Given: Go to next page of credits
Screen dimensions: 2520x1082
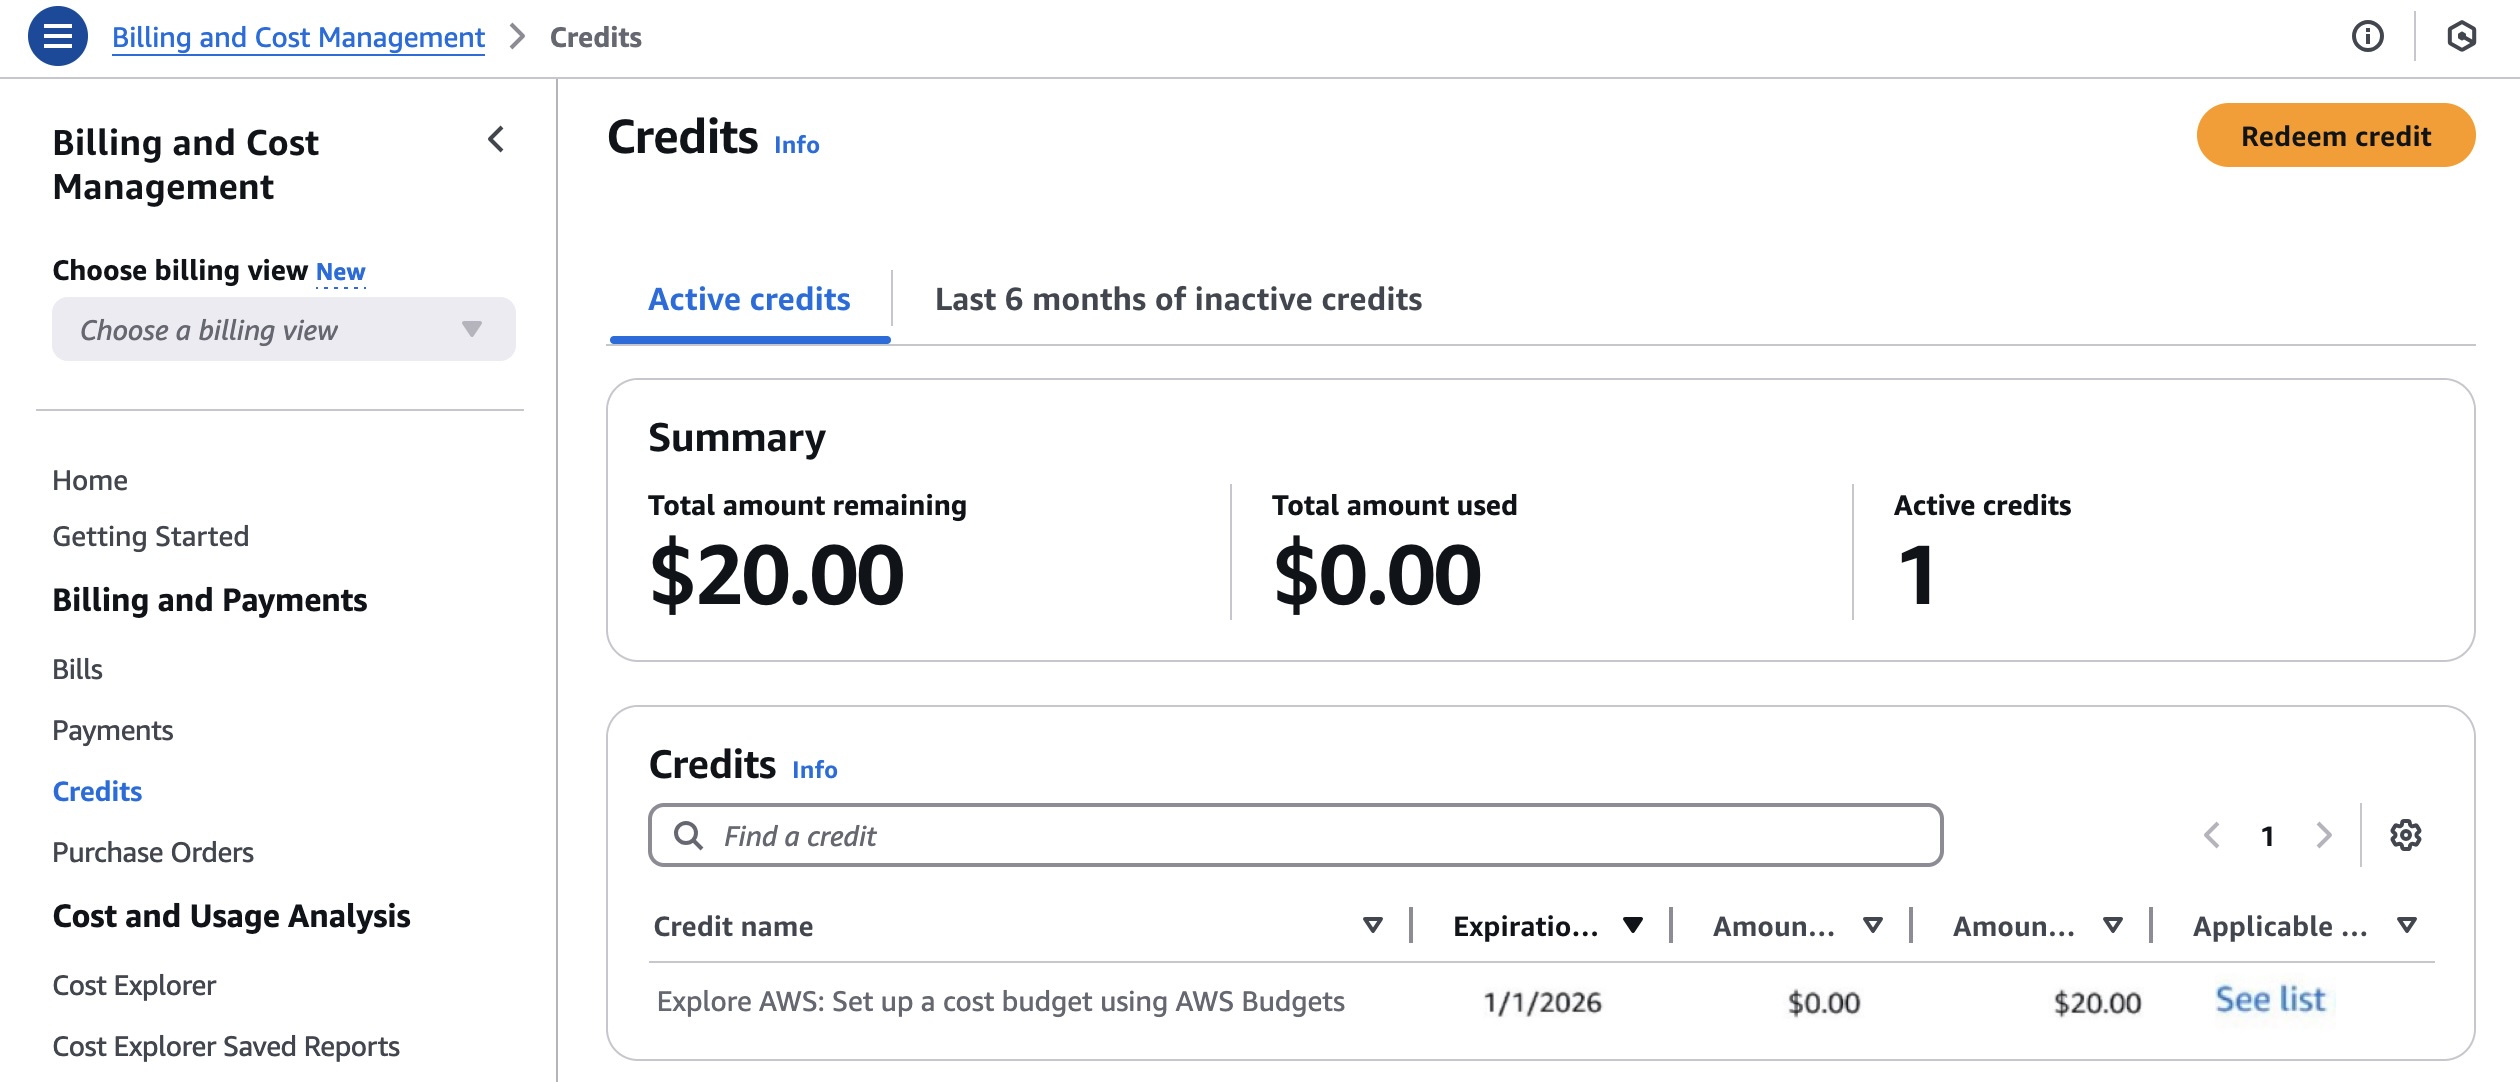Looking at the screenshot, I should pyautogui.click(x=2323, y=835).
